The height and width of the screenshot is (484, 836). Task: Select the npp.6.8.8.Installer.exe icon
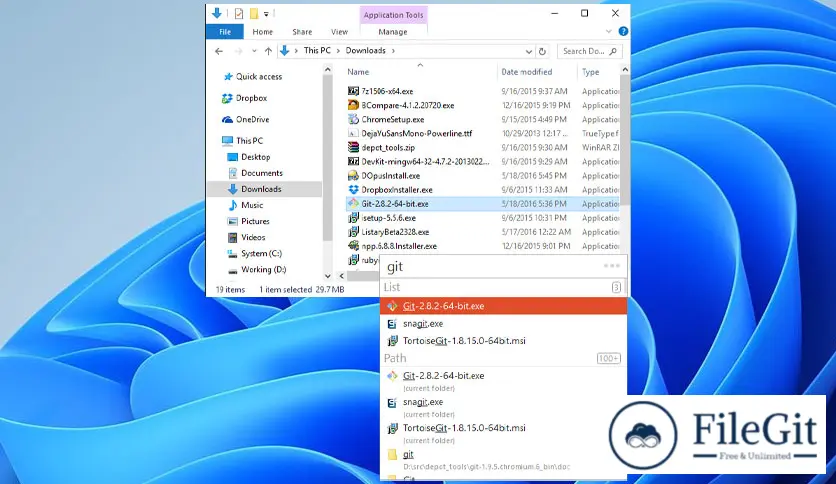click(353, 246)
